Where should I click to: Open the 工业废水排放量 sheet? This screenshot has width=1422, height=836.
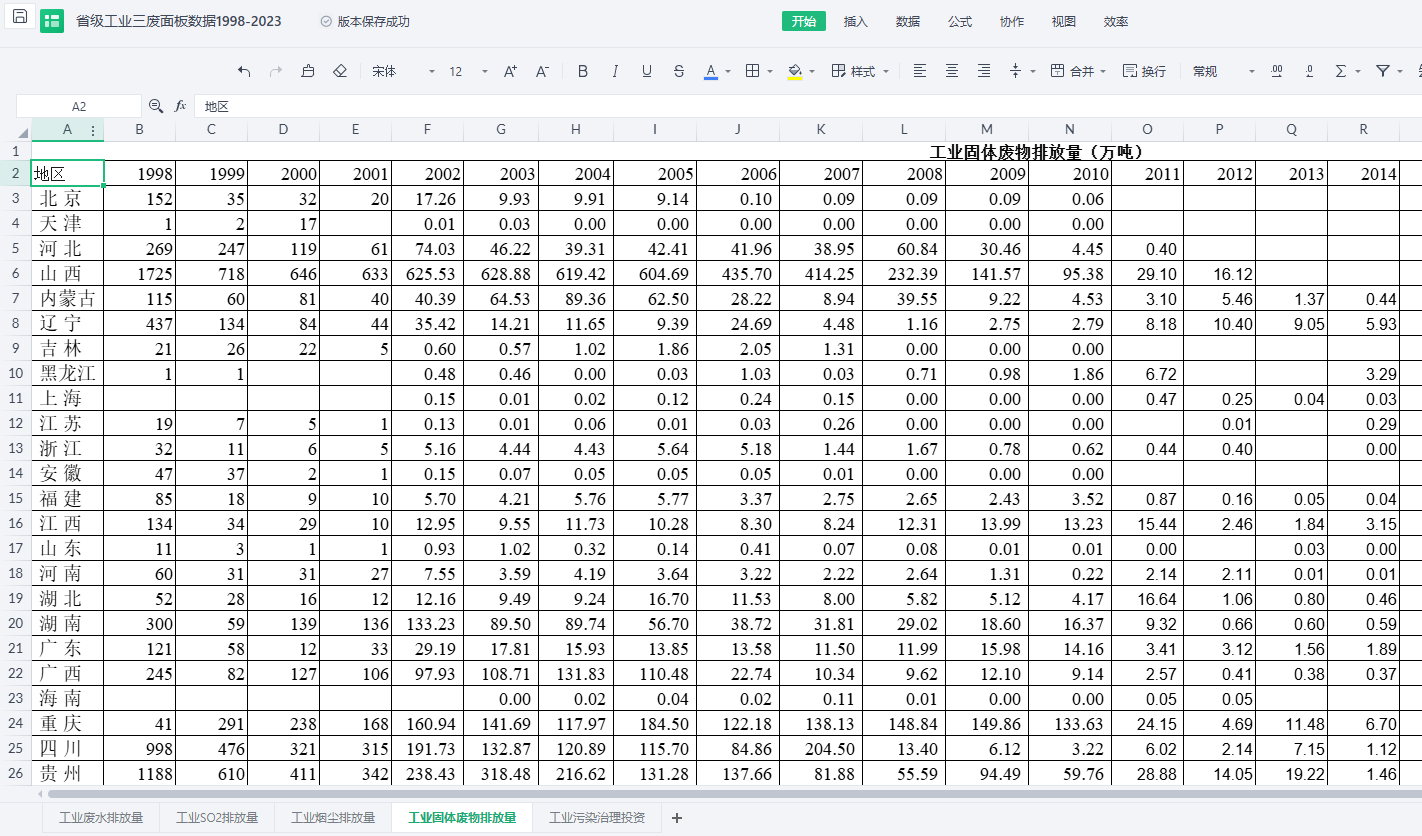point(101,817)
